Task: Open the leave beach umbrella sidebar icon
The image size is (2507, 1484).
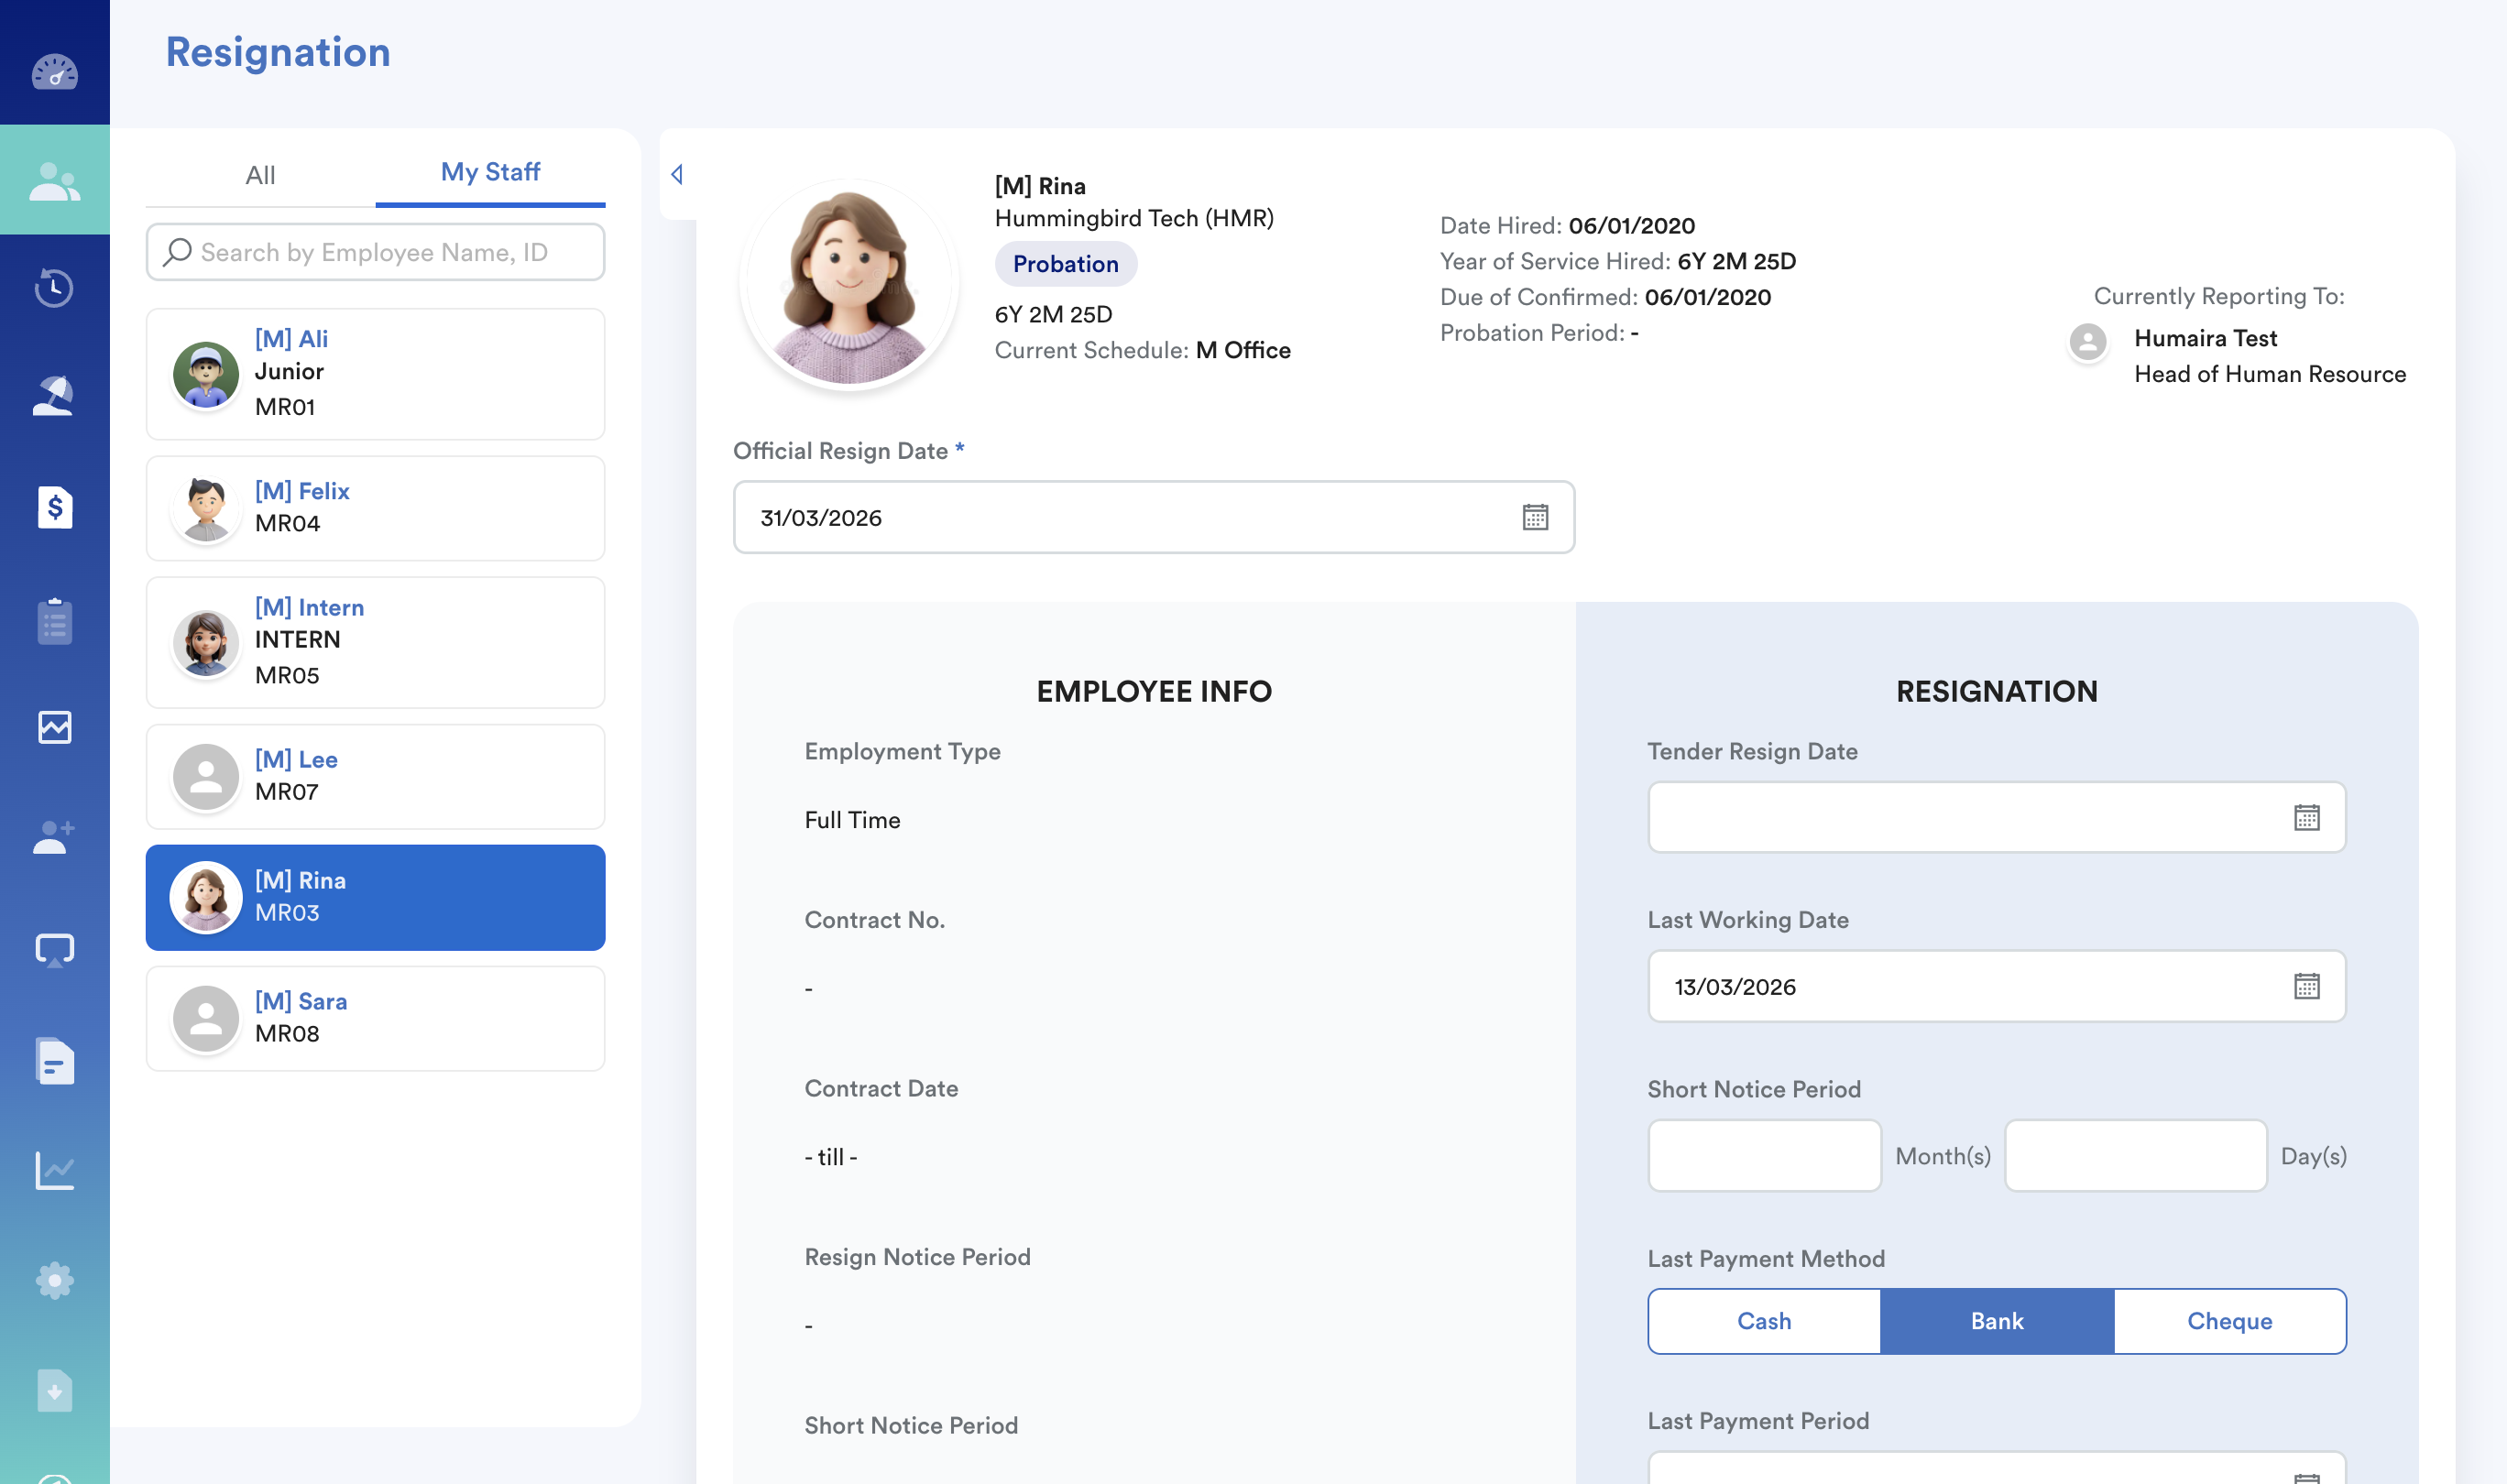Action: tap(54, 396)
